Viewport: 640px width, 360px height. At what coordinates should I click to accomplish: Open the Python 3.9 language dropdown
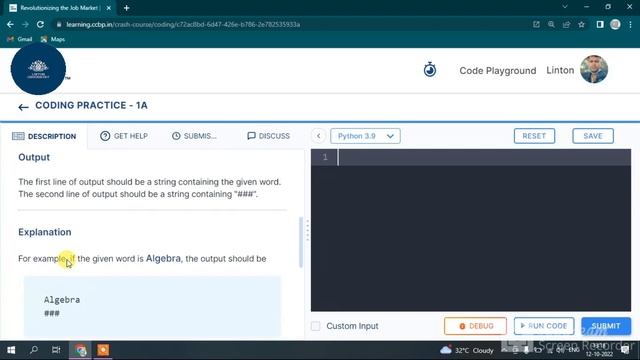pyautogui.click(x=365, y=136)
